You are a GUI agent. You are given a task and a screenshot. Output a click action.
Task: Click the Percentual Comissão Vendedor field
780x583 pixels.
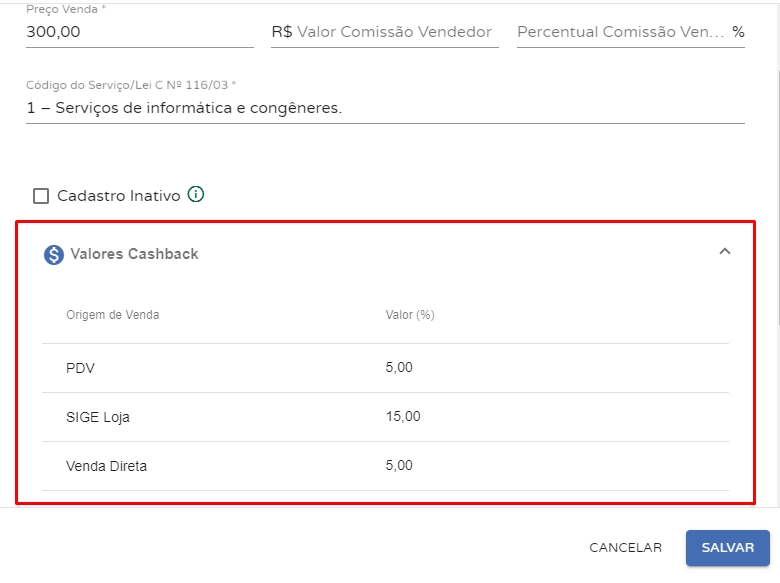pyautogui.click(x=621, y=32)
